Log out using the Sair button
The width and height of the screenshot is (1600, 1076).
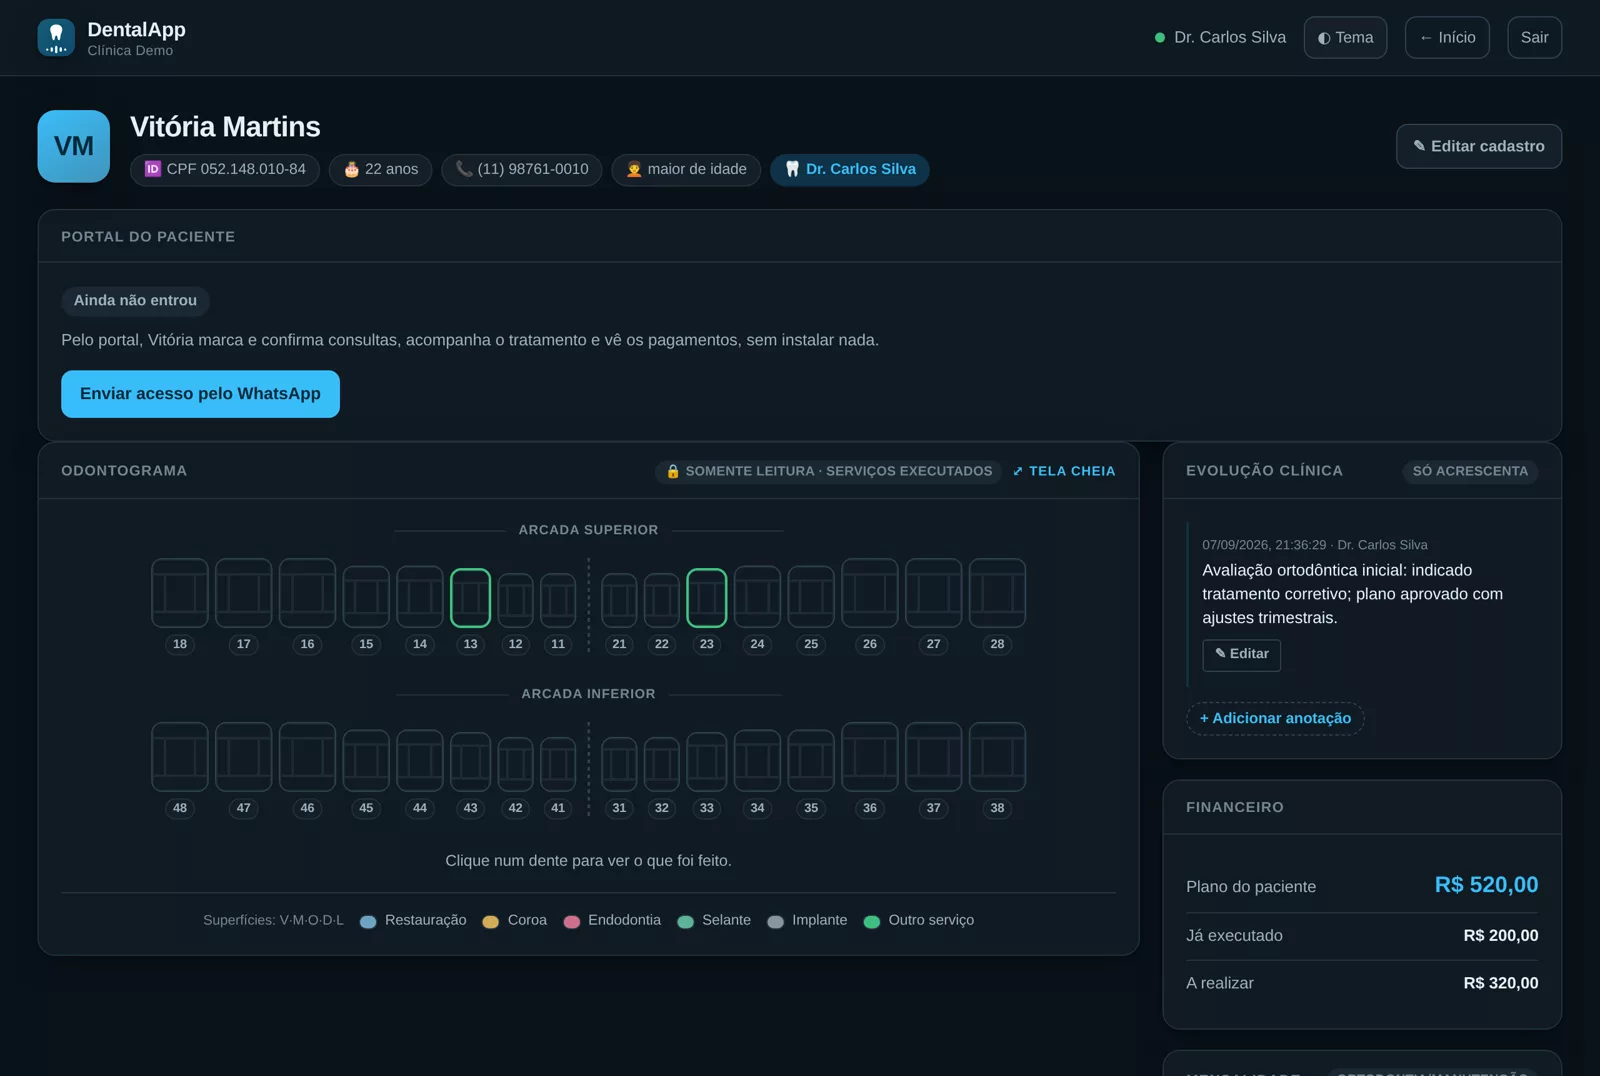(x=1534, y=37)
